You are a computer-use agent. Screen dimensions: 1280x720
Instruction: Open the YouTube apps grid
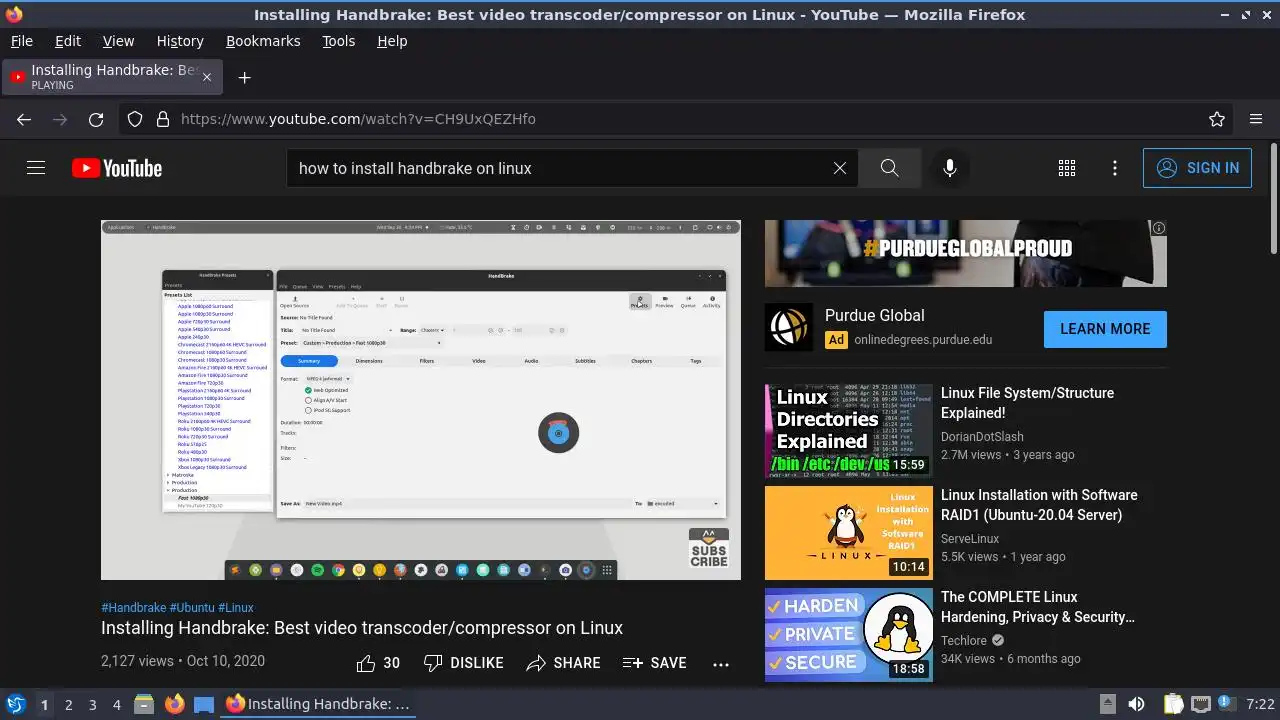click(1067, 168)
